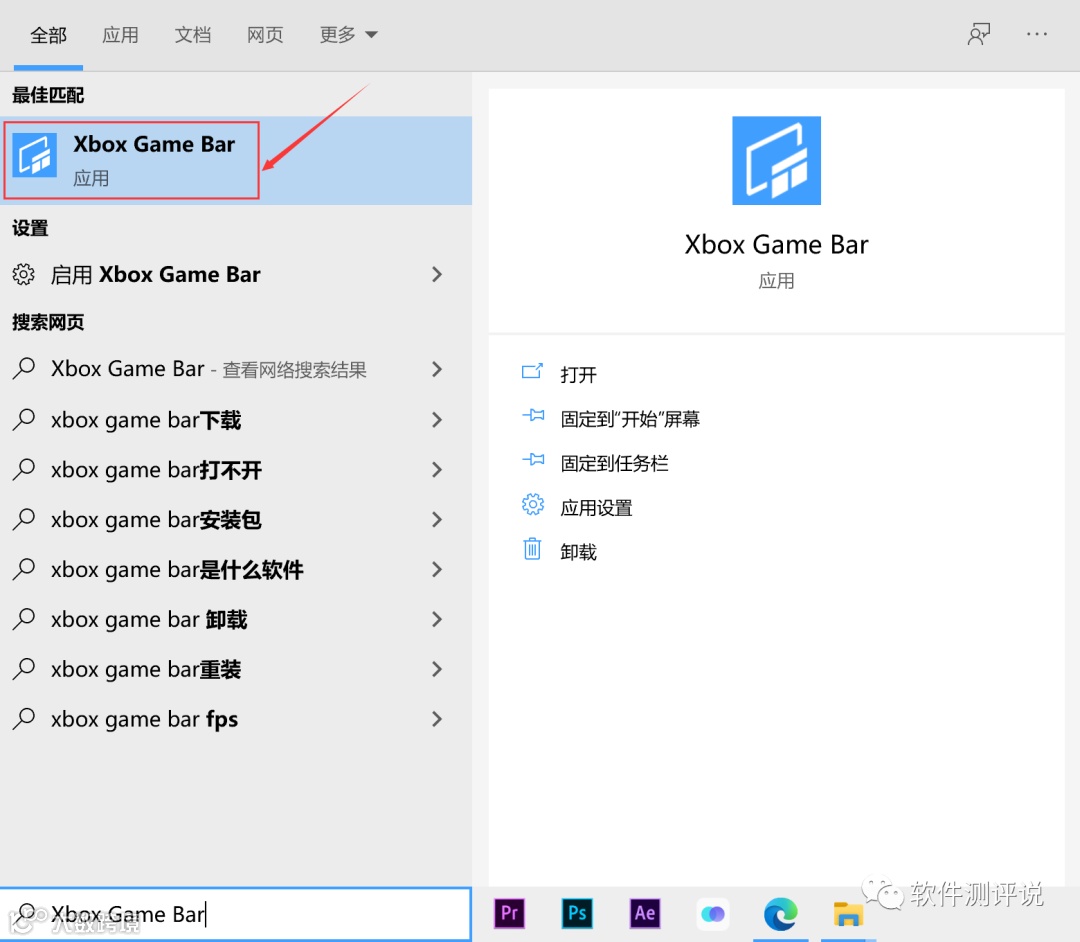Expand xbox game bar fps chevron
The width and height of the screenshot is (1080, 942).
click(x=437, y=719)
